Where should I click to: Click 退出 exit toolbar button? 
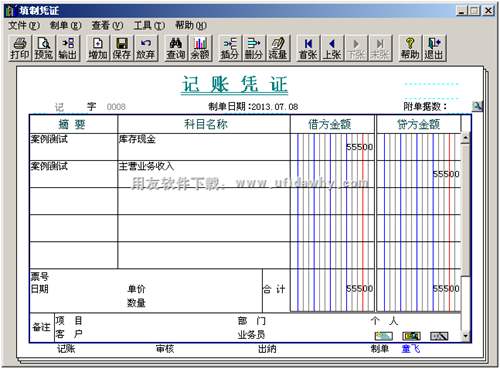[x=434, y=48]
